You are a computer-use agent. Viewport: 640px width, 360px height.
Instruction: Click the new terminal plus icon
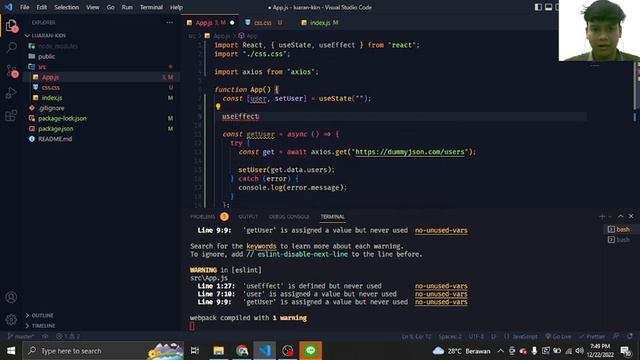tap(602, 216)
